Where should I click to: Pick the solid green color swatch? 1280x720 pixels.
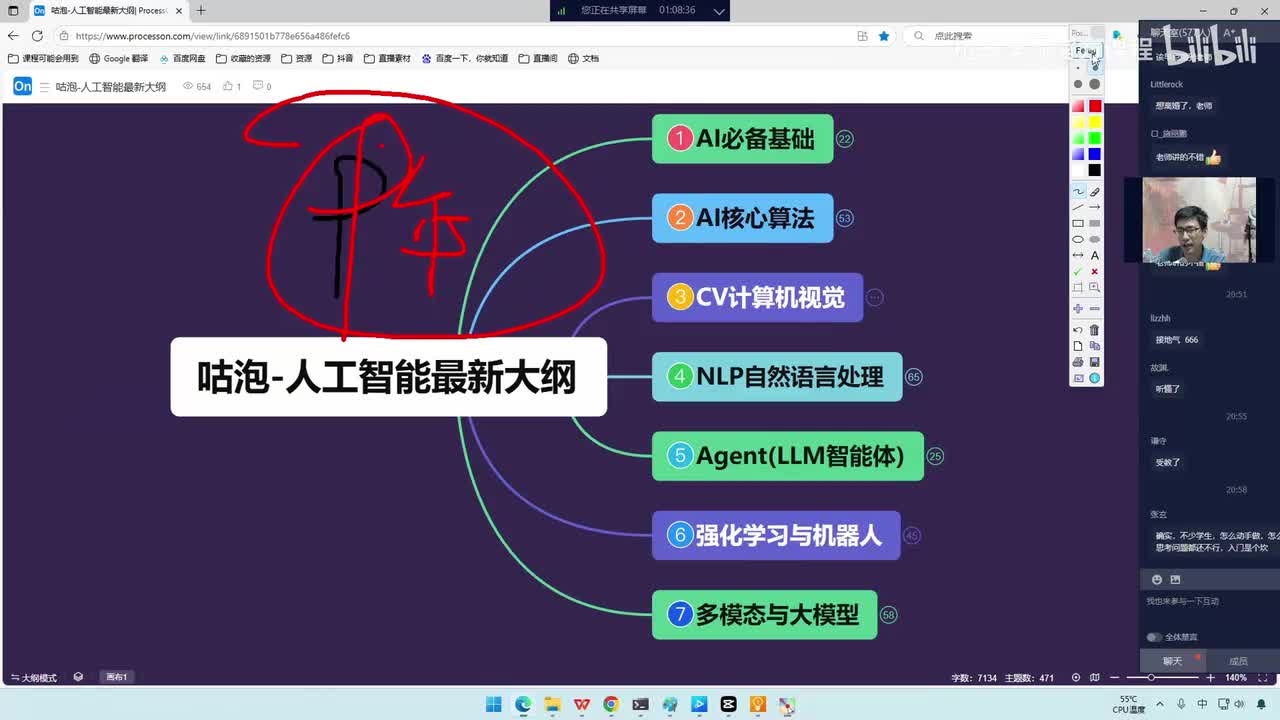point(1095,138)
